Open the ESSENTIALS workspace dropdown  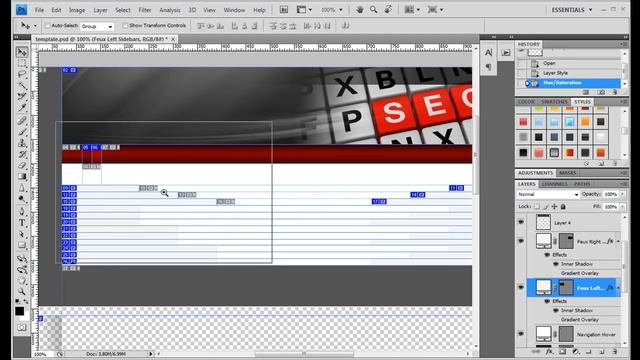pos(572,9)
